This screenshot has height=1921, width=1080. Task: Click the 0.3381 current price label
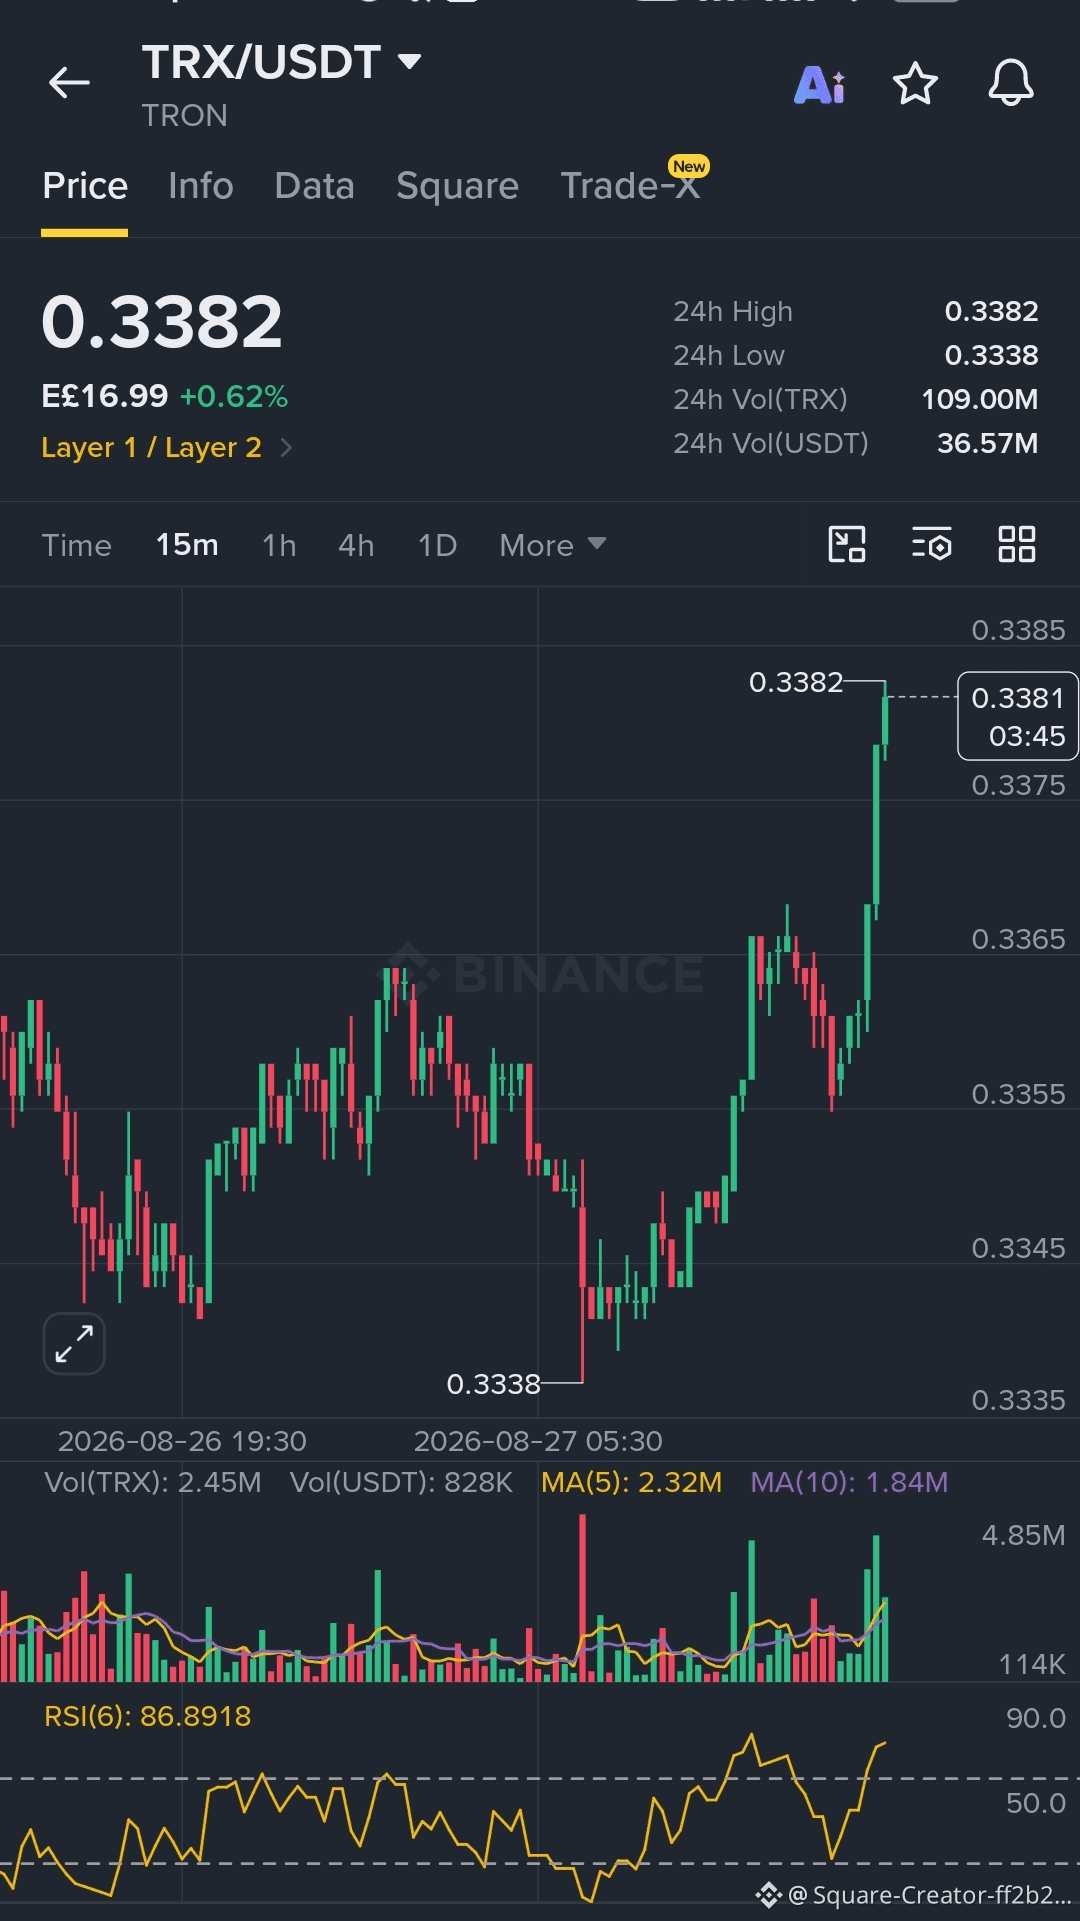(x=1018, y=716)
